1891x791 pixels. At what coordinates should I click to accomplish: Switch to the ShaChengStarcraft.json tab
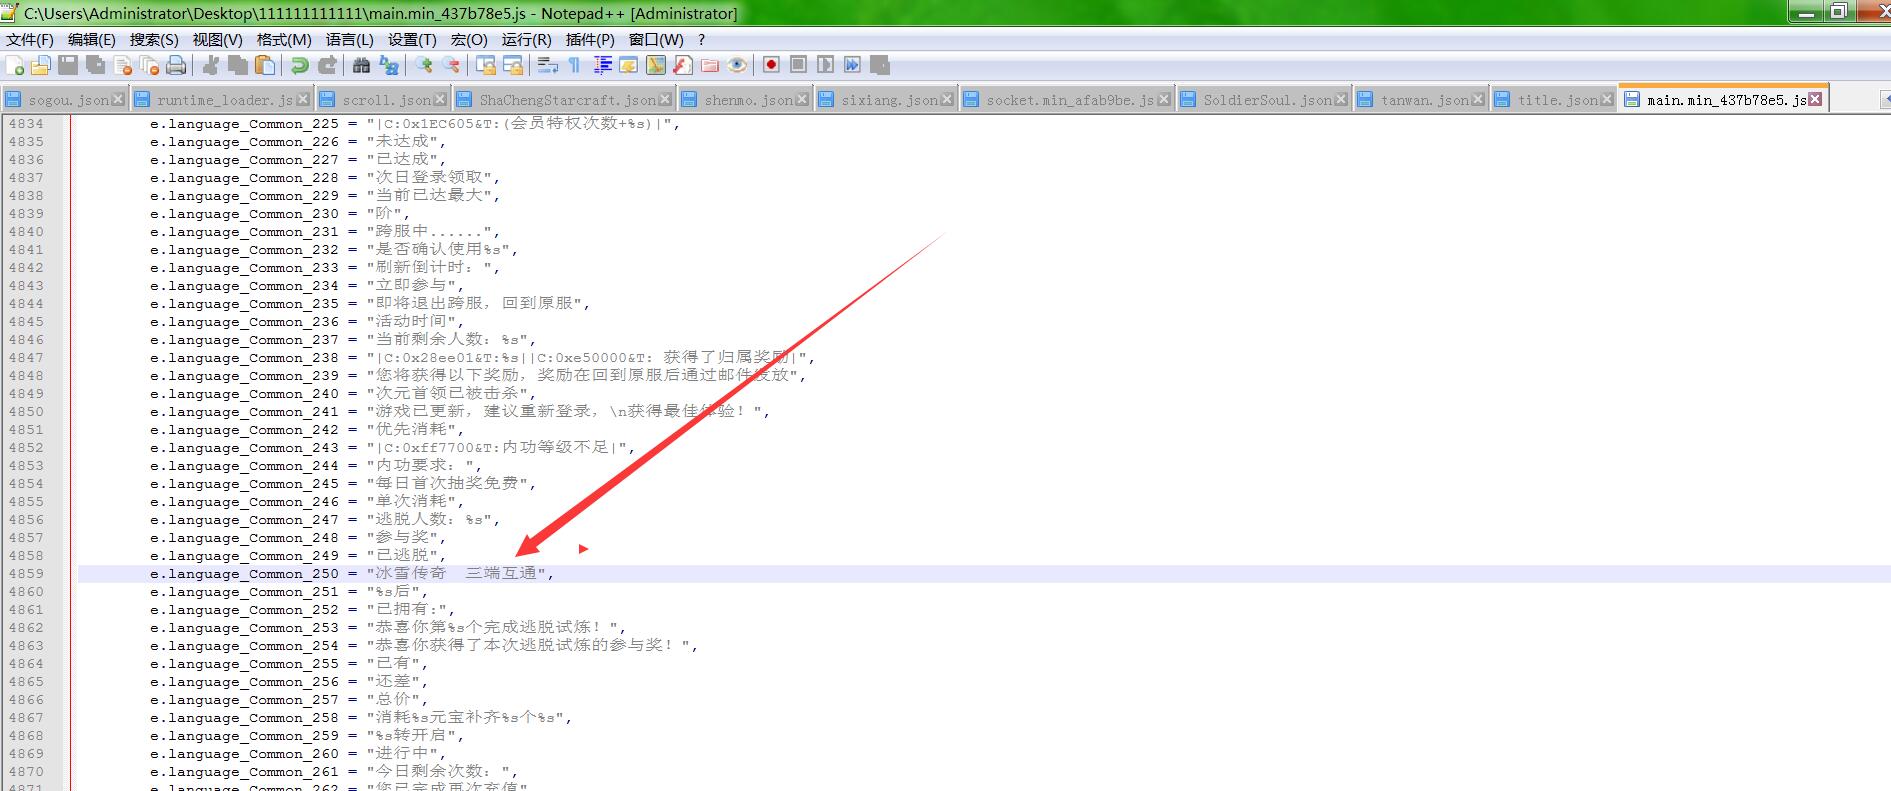[x=567, y=100]
